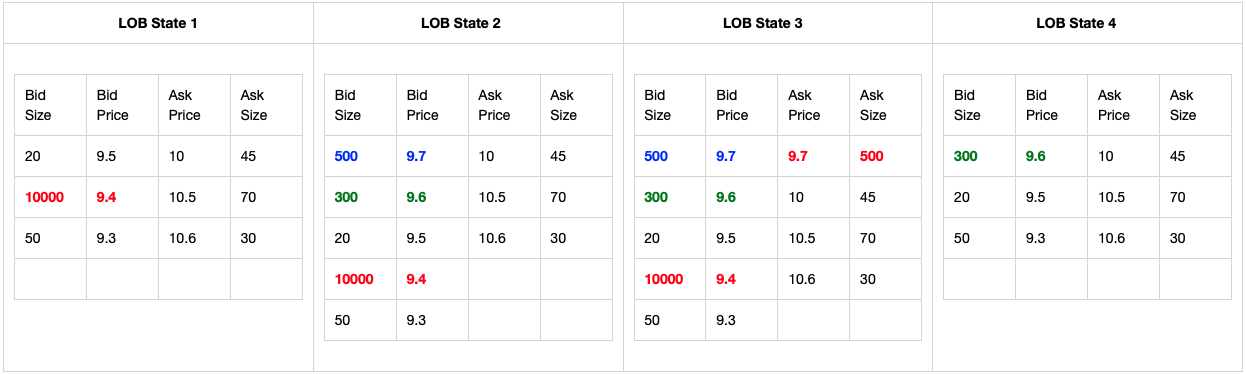The width and height of the screenshot is (1246, 374).
Task: Select the LOB State 2 header cell
Action: click(x=468, y=23)
